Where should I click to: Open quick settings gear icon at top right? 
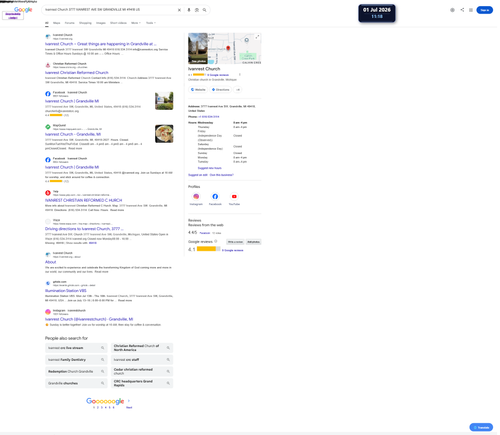coord(452,10)
